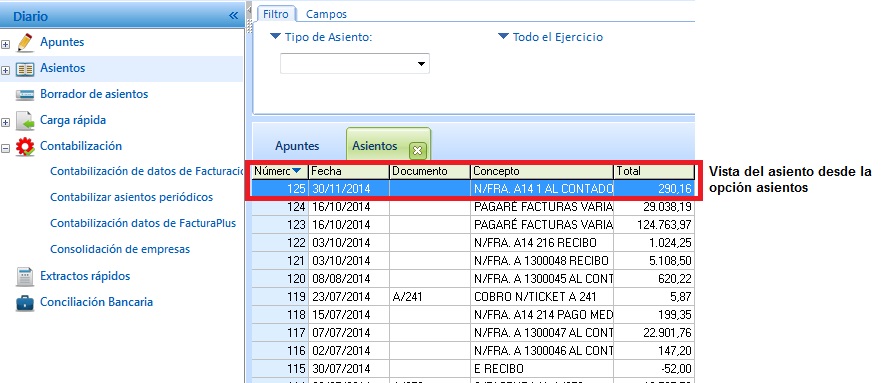Click total 29.038,19 cell
Viewport: 881px width, 383px height.
[x=654, y=207]
